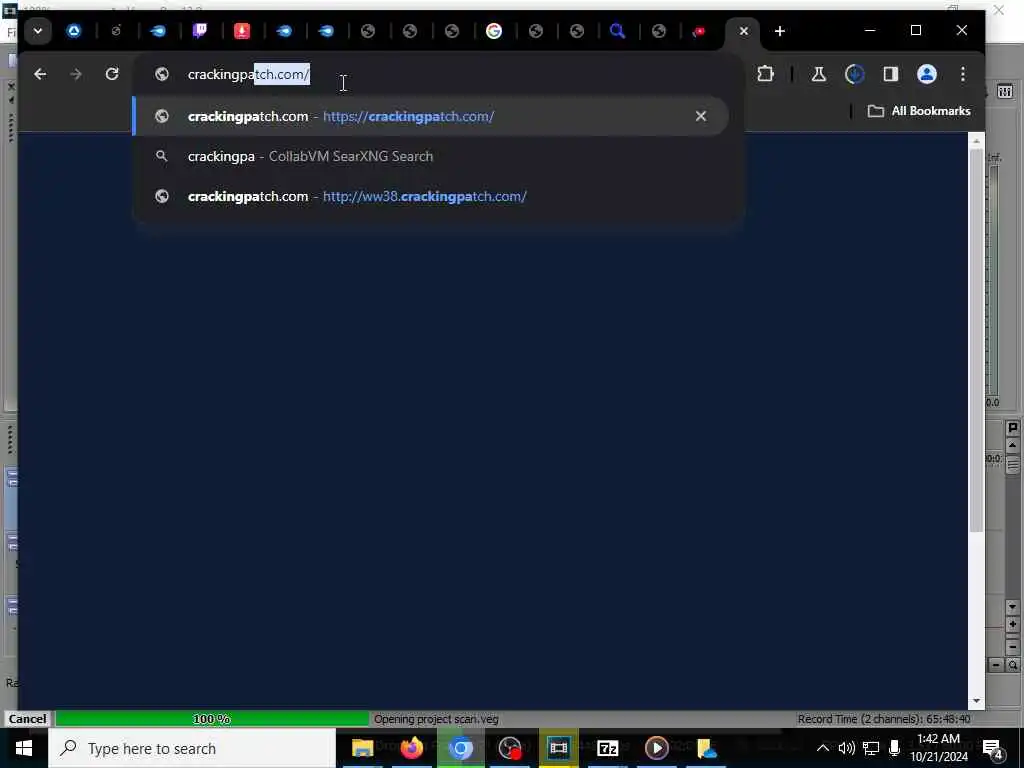Switch to the Google tab
The width and height of the screenshot is (1024, 768).
(494, 31)
